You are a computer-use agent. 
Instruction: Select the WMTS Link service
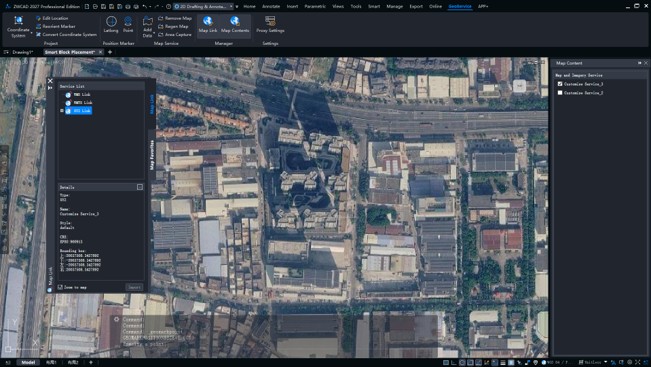click(79, 102)
